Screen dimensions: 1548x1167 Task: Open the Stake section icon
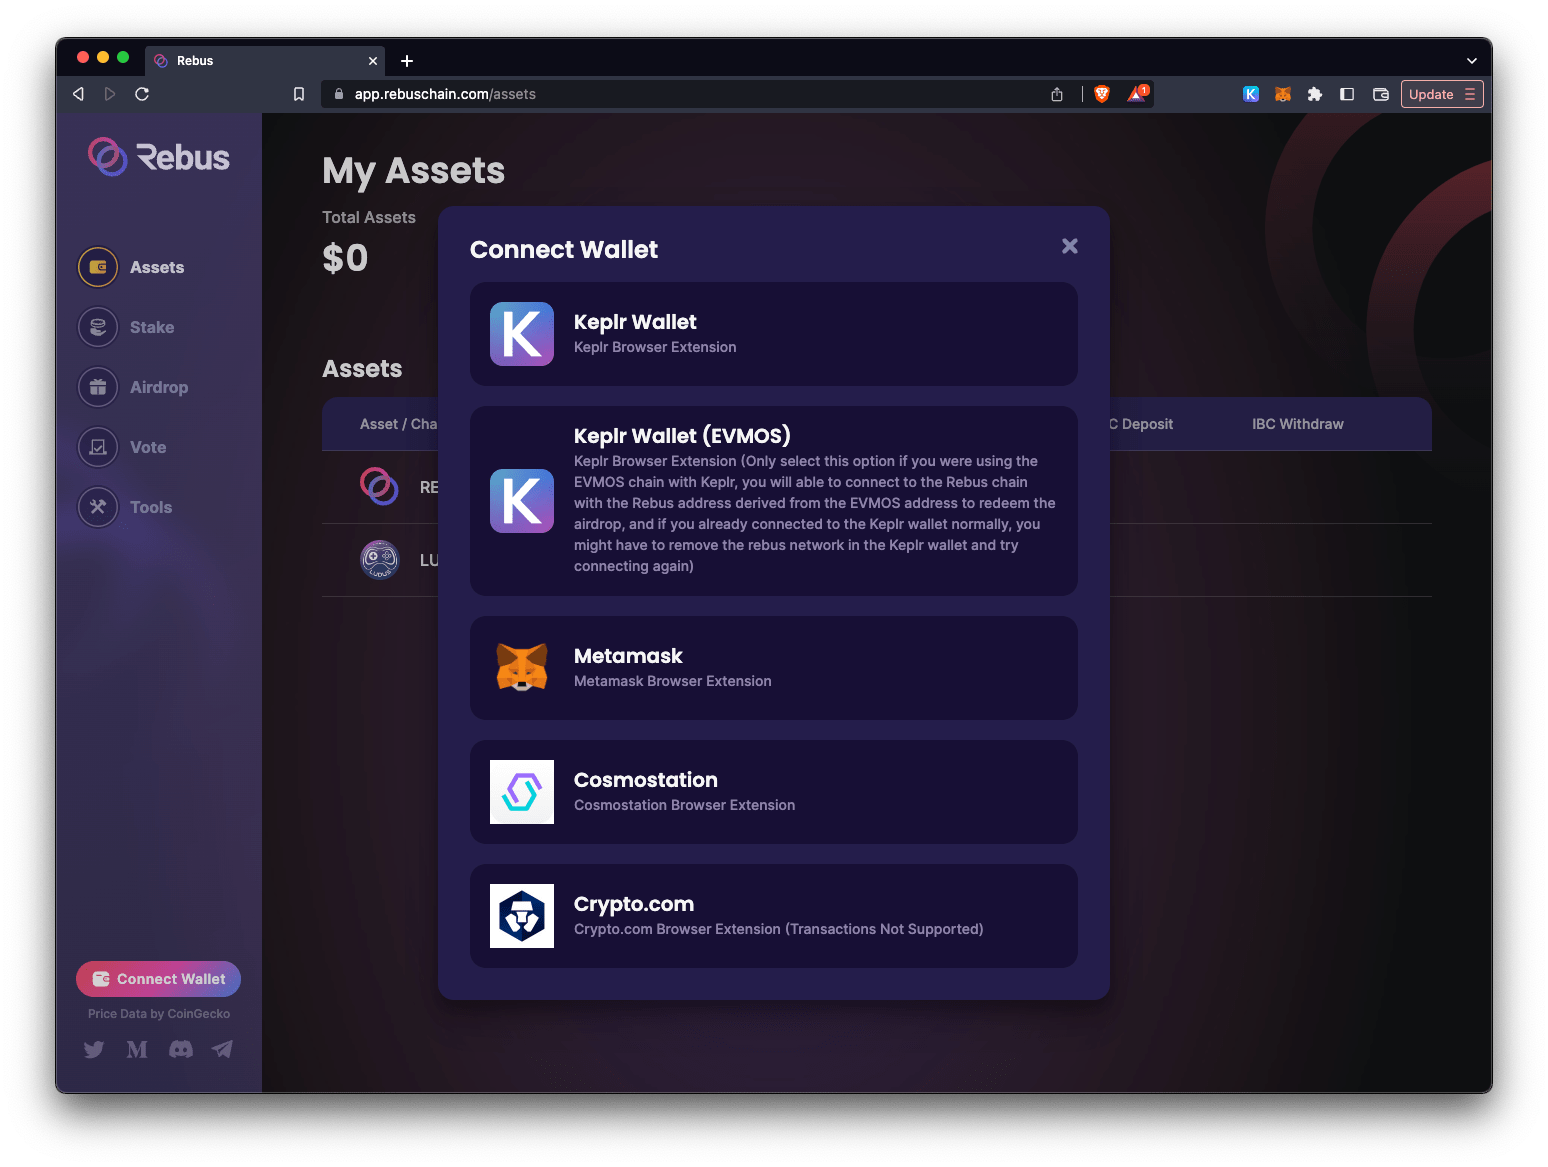pos(97,327)
